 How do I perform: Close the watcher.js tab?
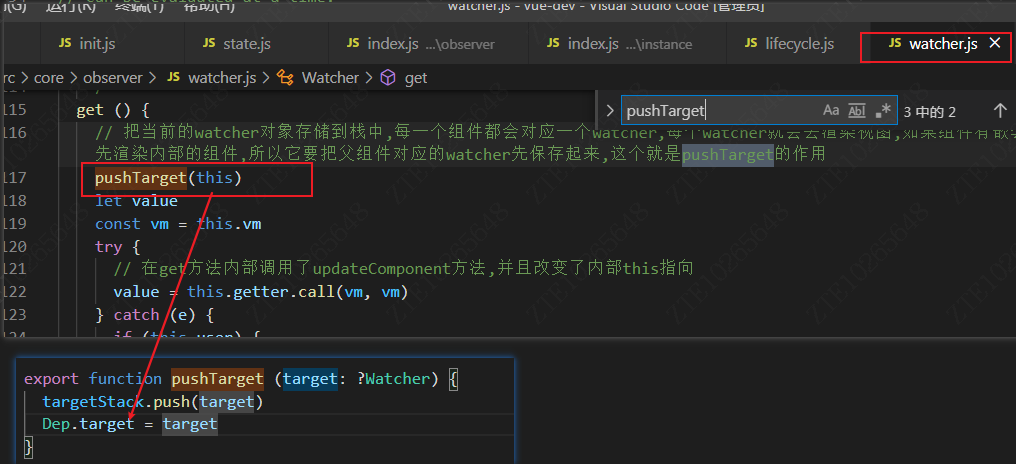pyautogui.click(x=995, y=43)
